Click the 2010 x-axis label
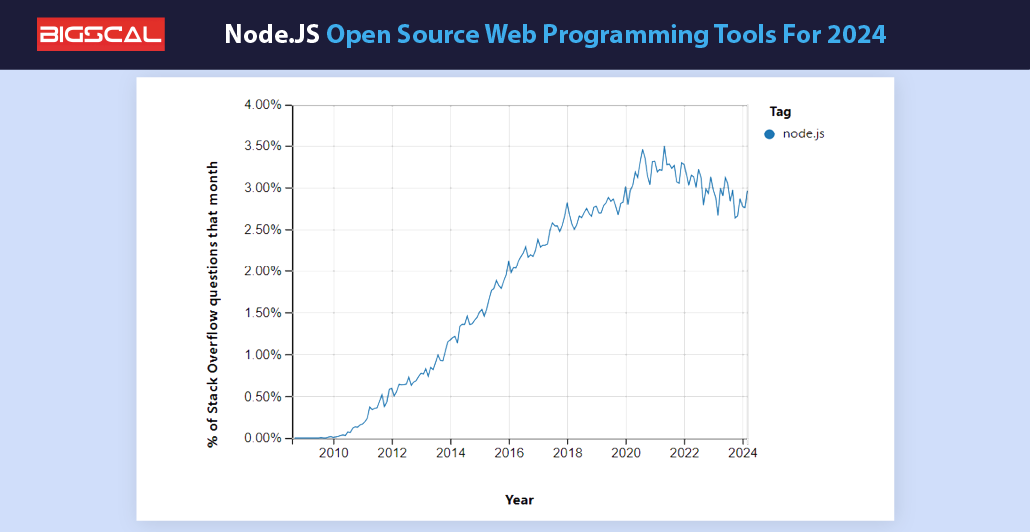This screenshot has height=532, width=1030. pyautogui.click(x=334, y=453)
